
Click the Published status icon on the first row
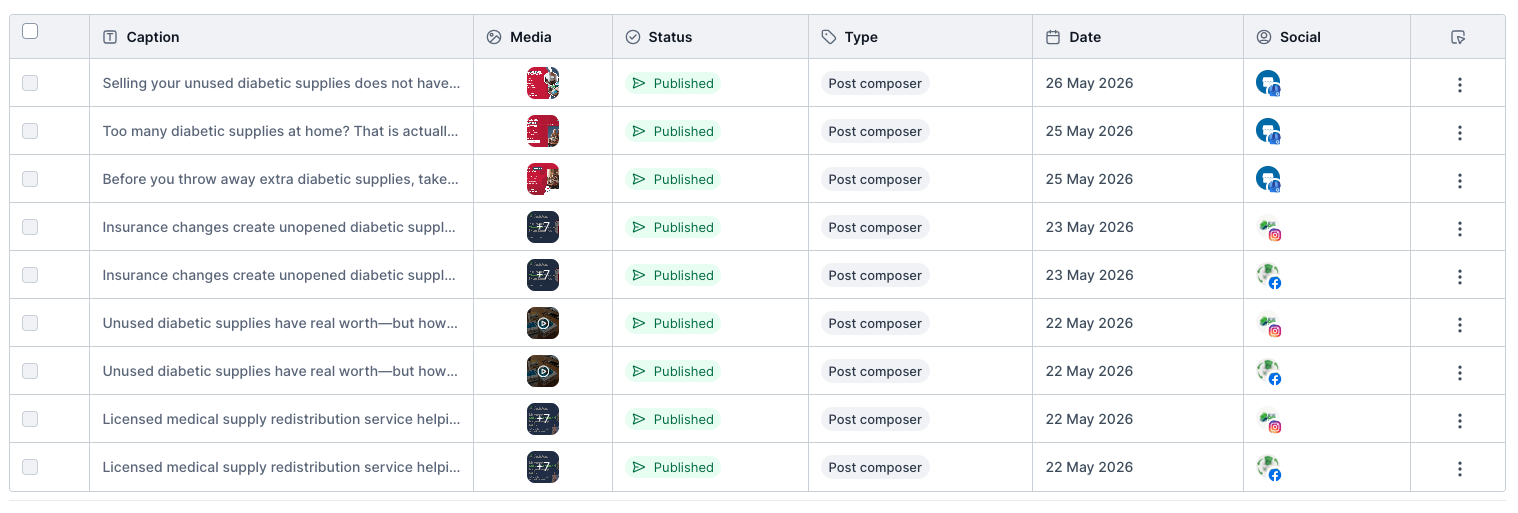pyautogui.click(x=640, y=83)
